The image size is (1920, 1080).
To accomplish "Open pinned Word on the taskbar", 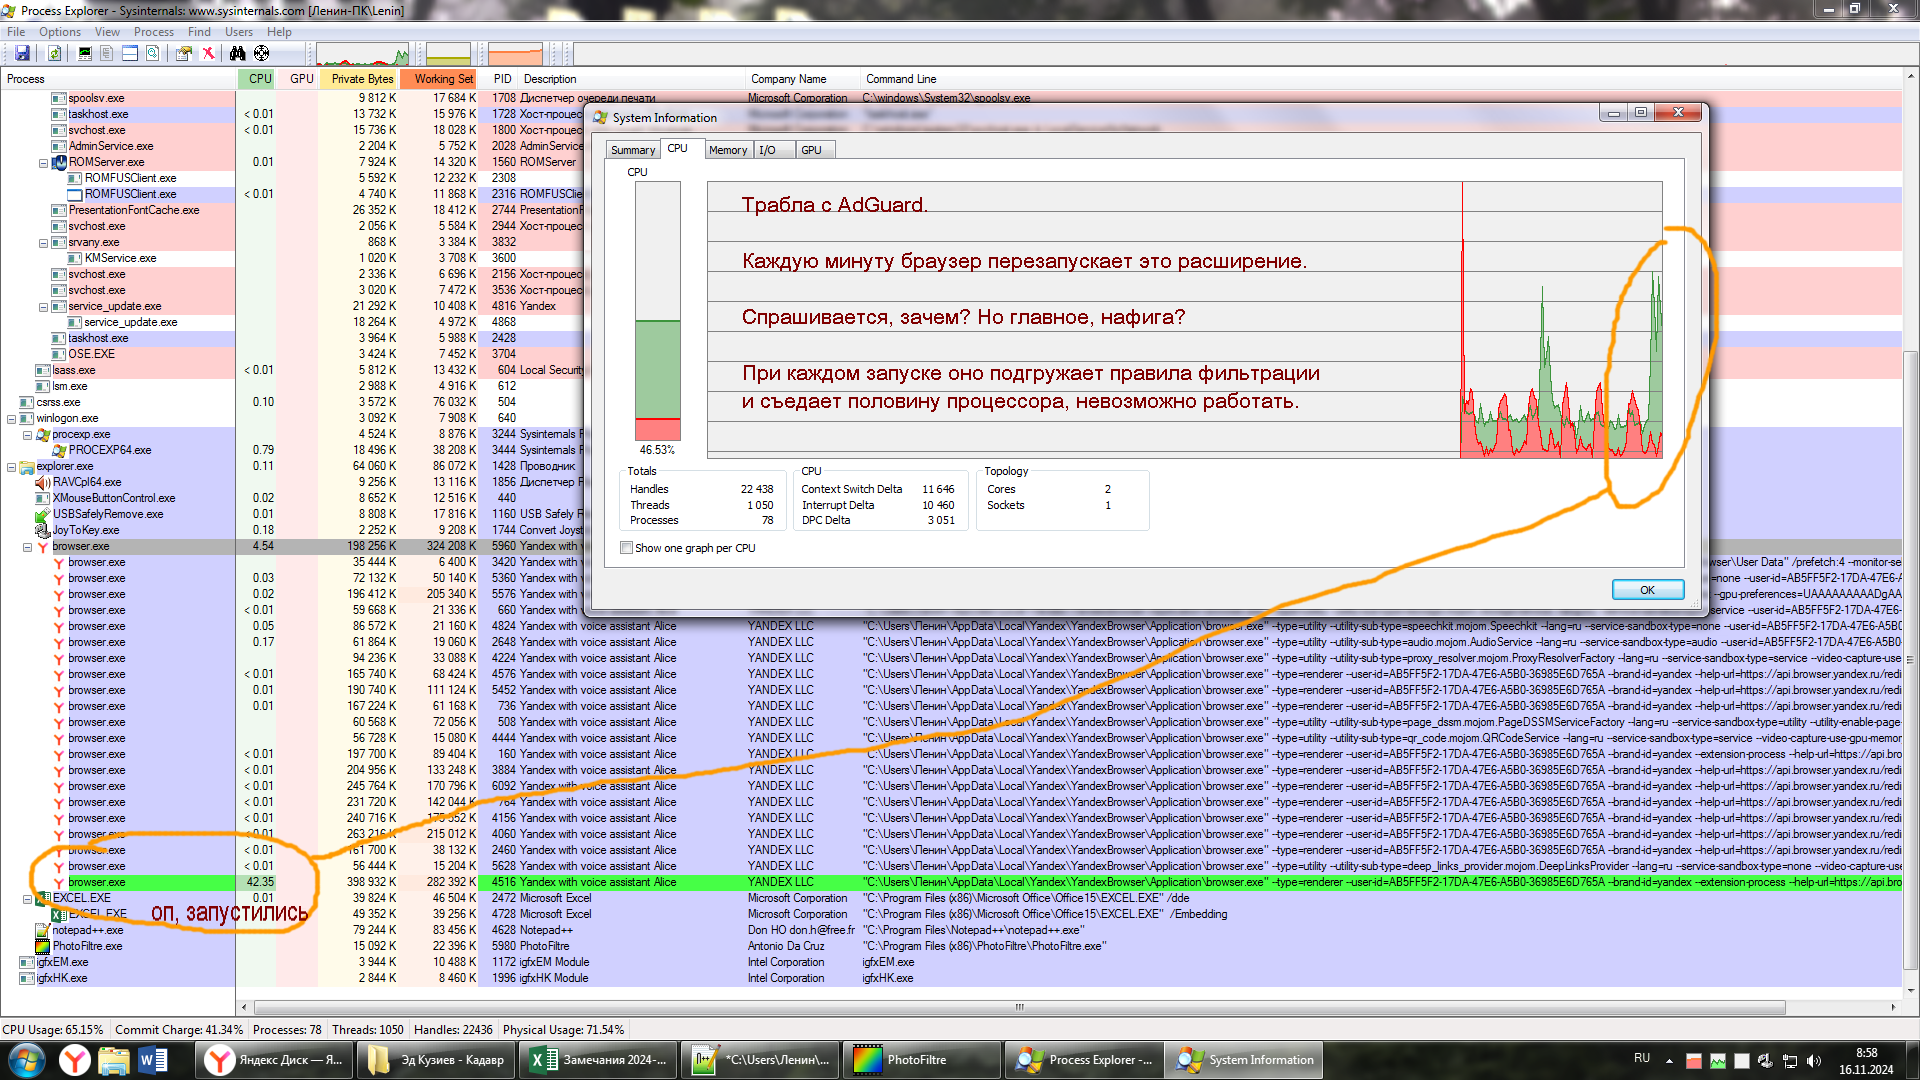I will click(x=153, y=1060).
